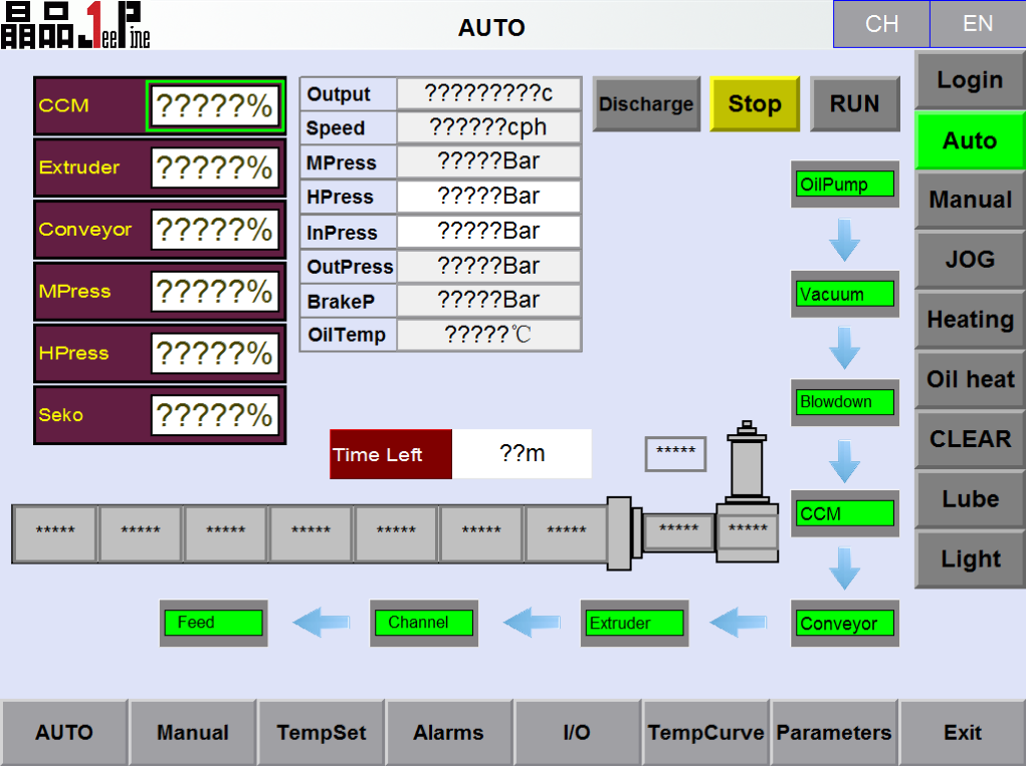Screen dimensions: 1026x766
Task: Toggle the Vacuum status indicator
Action: point(844,294)
